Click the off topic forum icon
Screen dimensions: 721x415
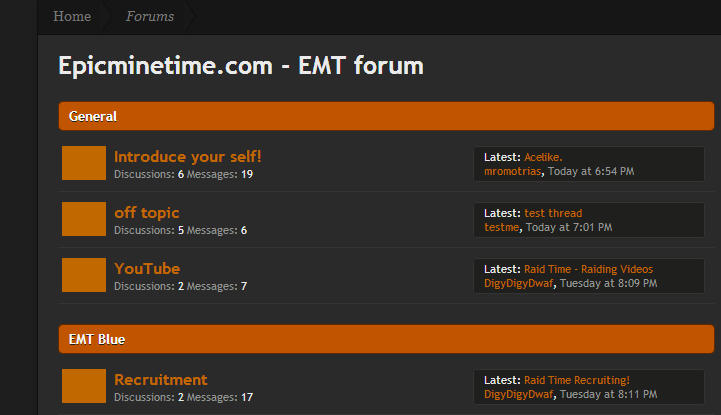(x=84, y=219)
